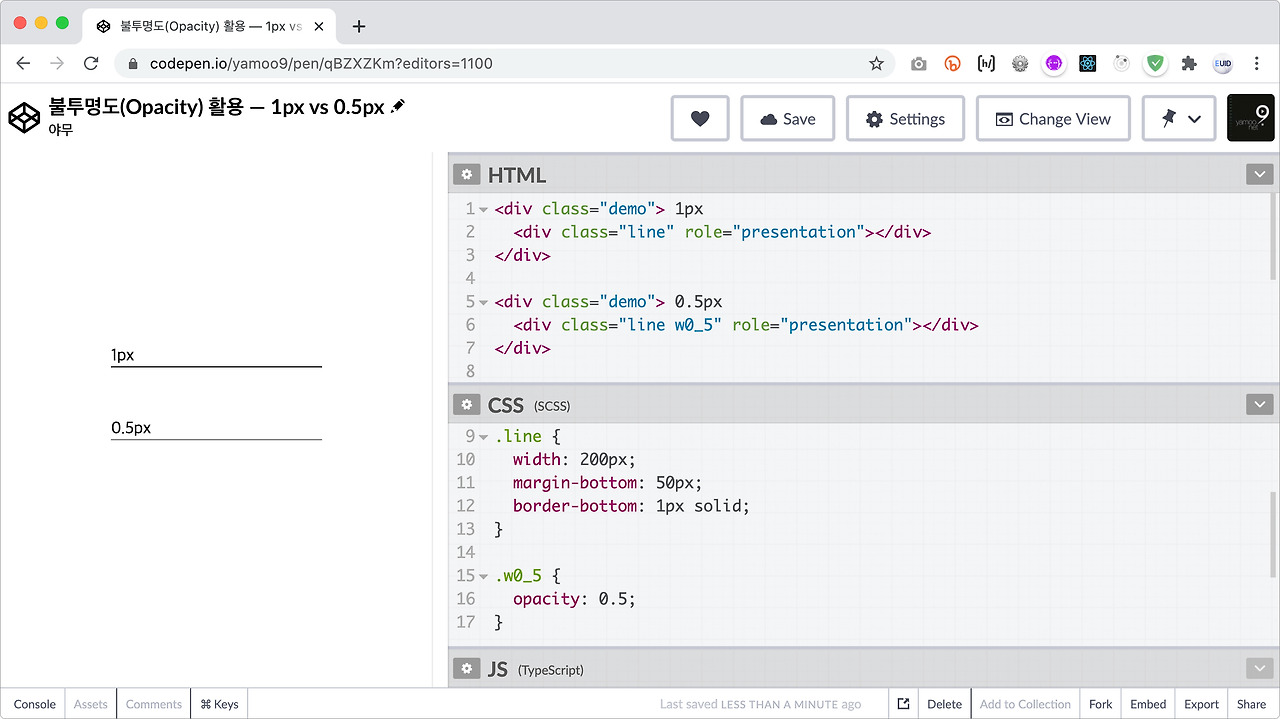Collapse the code fold arrow on HTML line 1
This screenshot has width=1280, height=719.
click(484, 210)
